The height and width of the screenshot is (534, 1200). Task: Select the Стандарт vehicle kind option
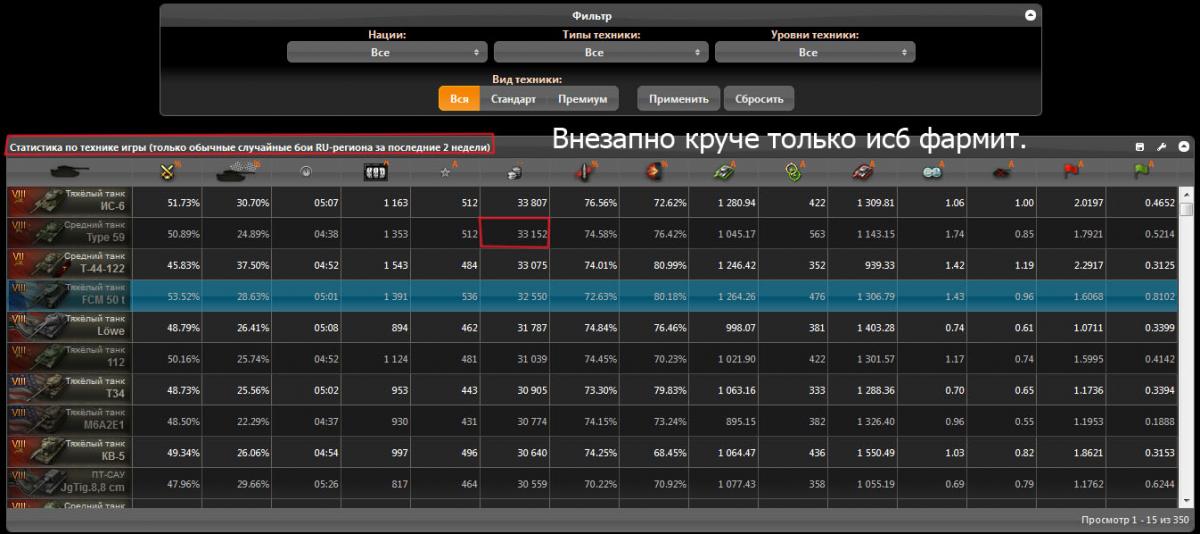[513, 99]
